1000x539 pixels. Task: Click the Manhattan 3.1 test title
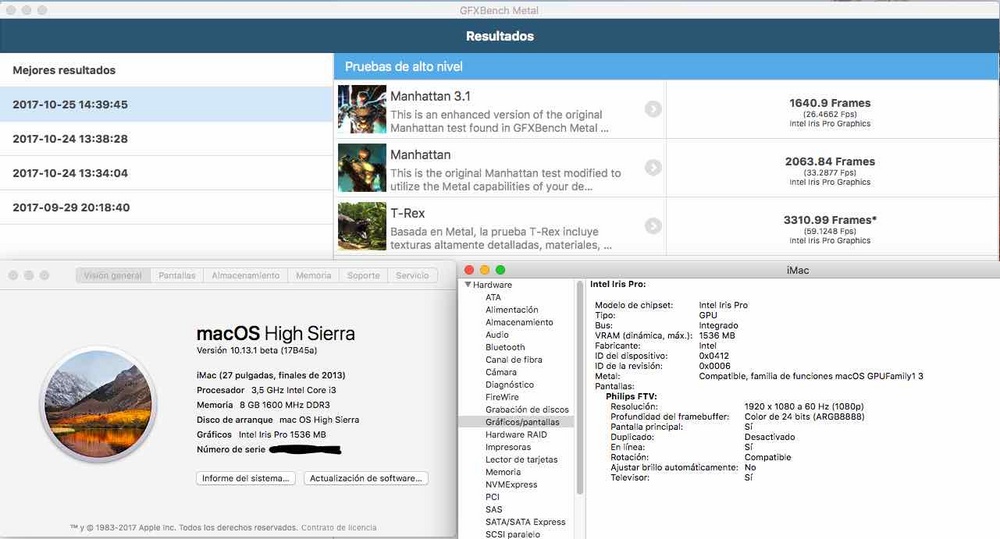tap(430, 96)
